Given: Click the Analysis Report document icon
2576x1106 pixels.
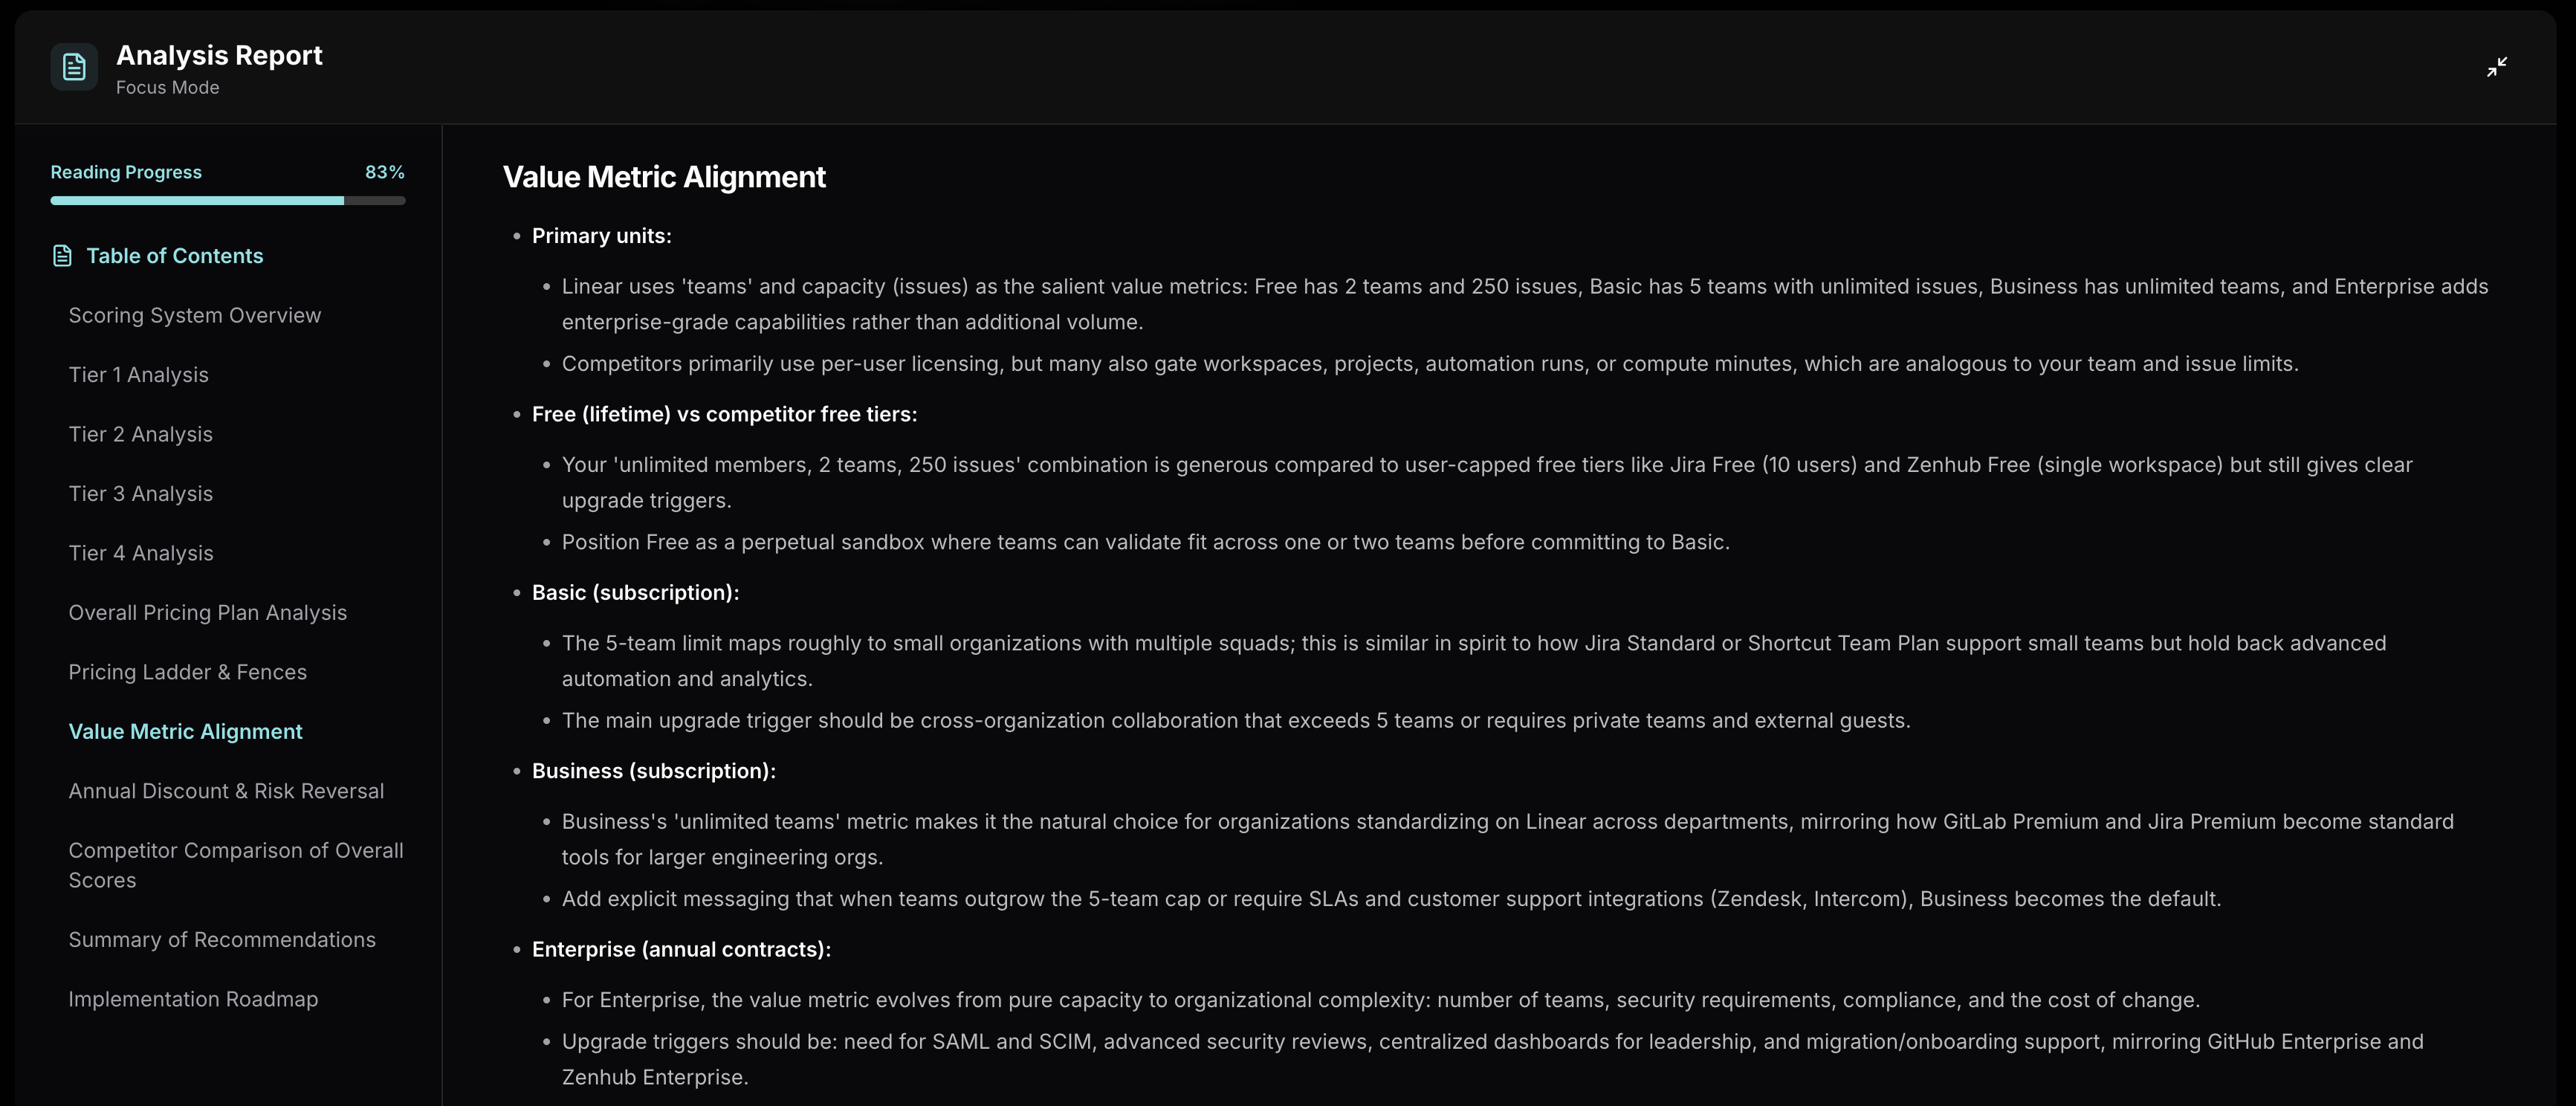Looking at the screenshot, I should 74,67.
